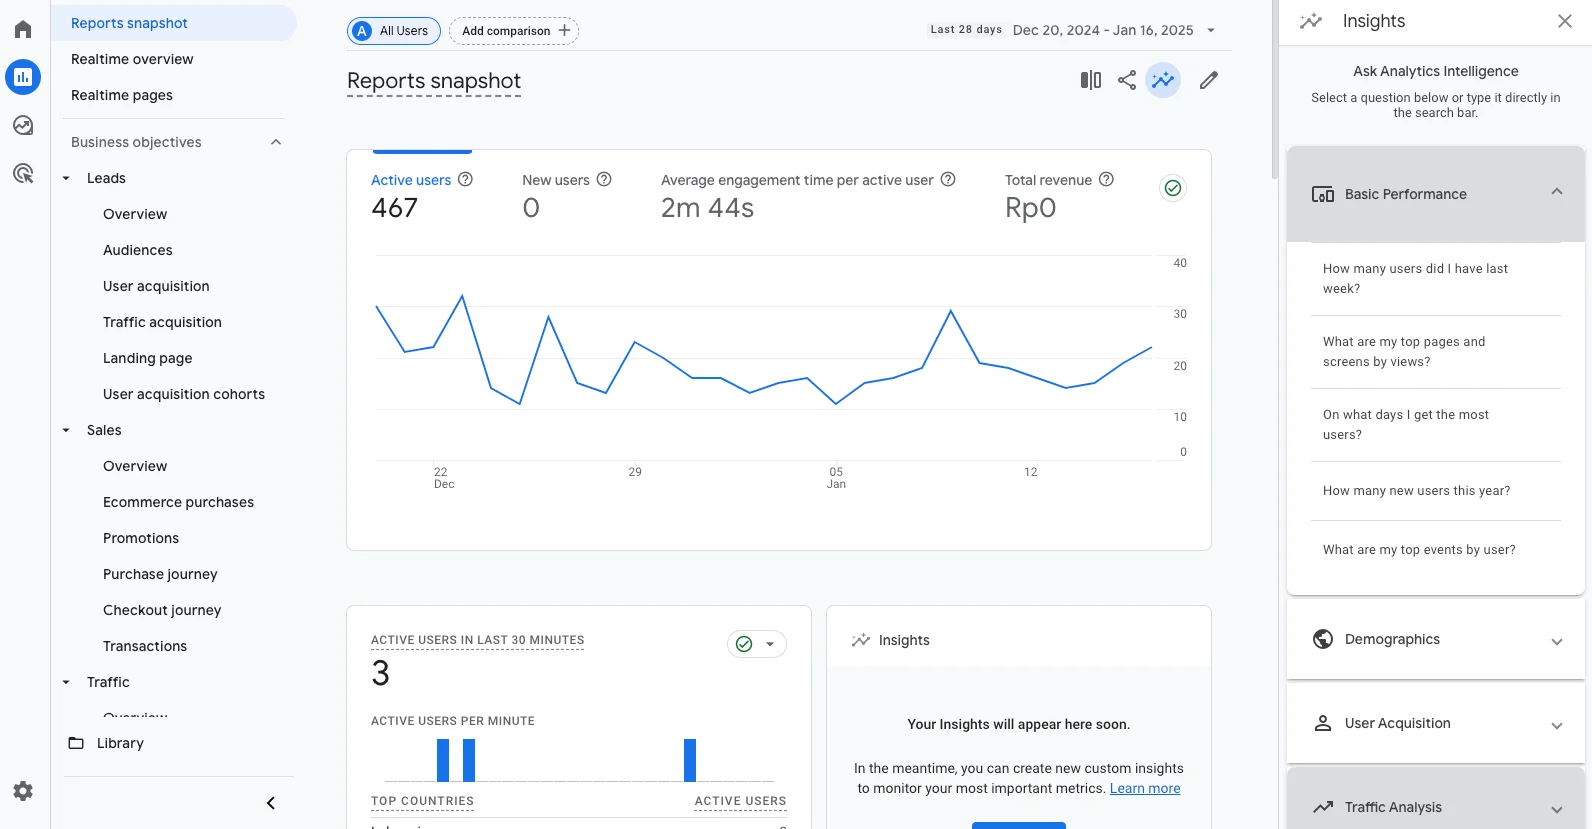The image size is (1592, 829).
Task: Click the pencil Customize report icon
Action: pyautogui.click(x=1209, y=80)
